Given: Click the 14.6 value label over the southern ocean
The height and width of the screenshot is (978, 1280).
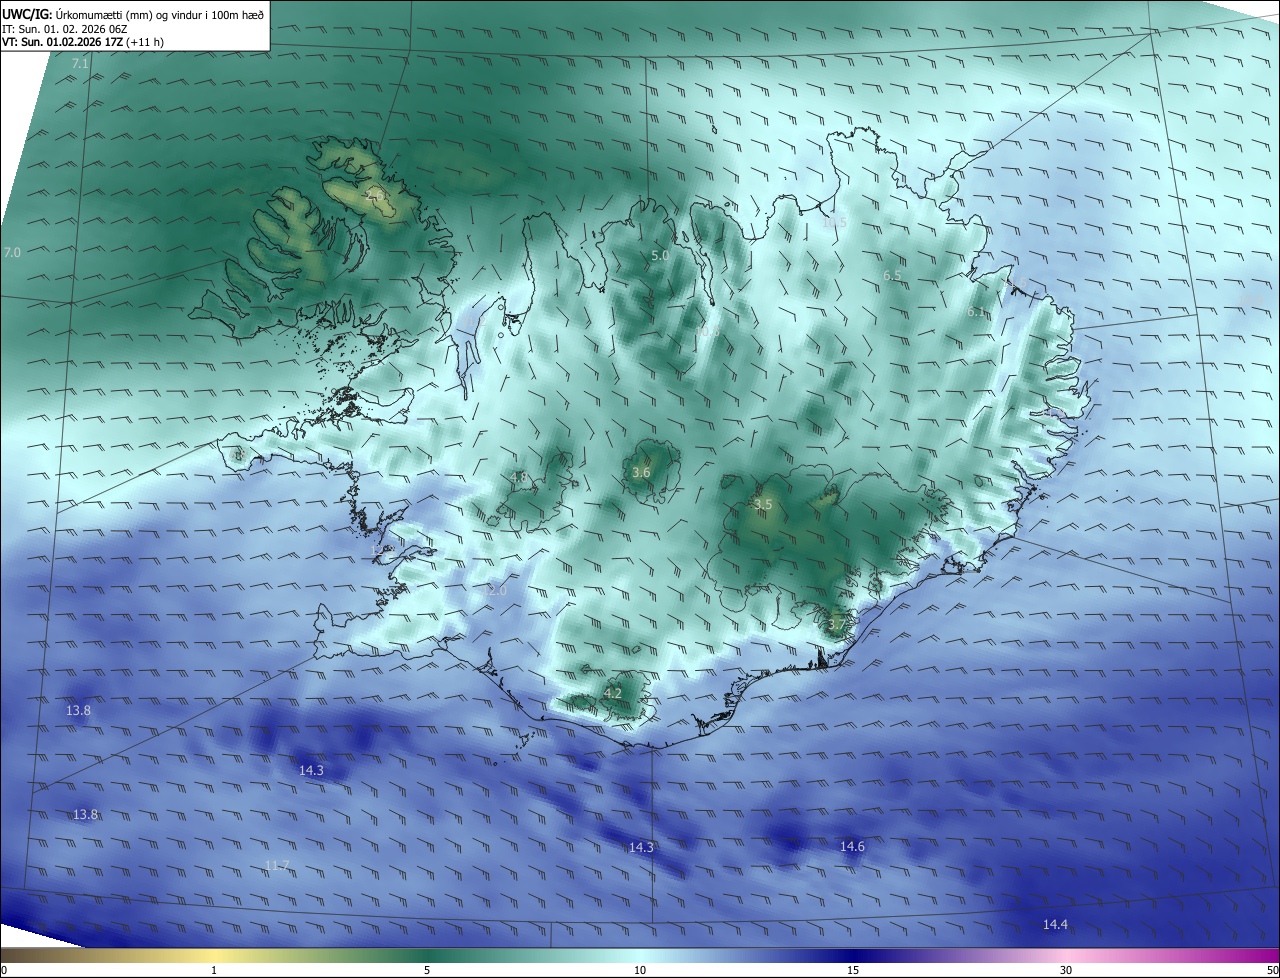Looking at the screenshot, I should 852,846.
